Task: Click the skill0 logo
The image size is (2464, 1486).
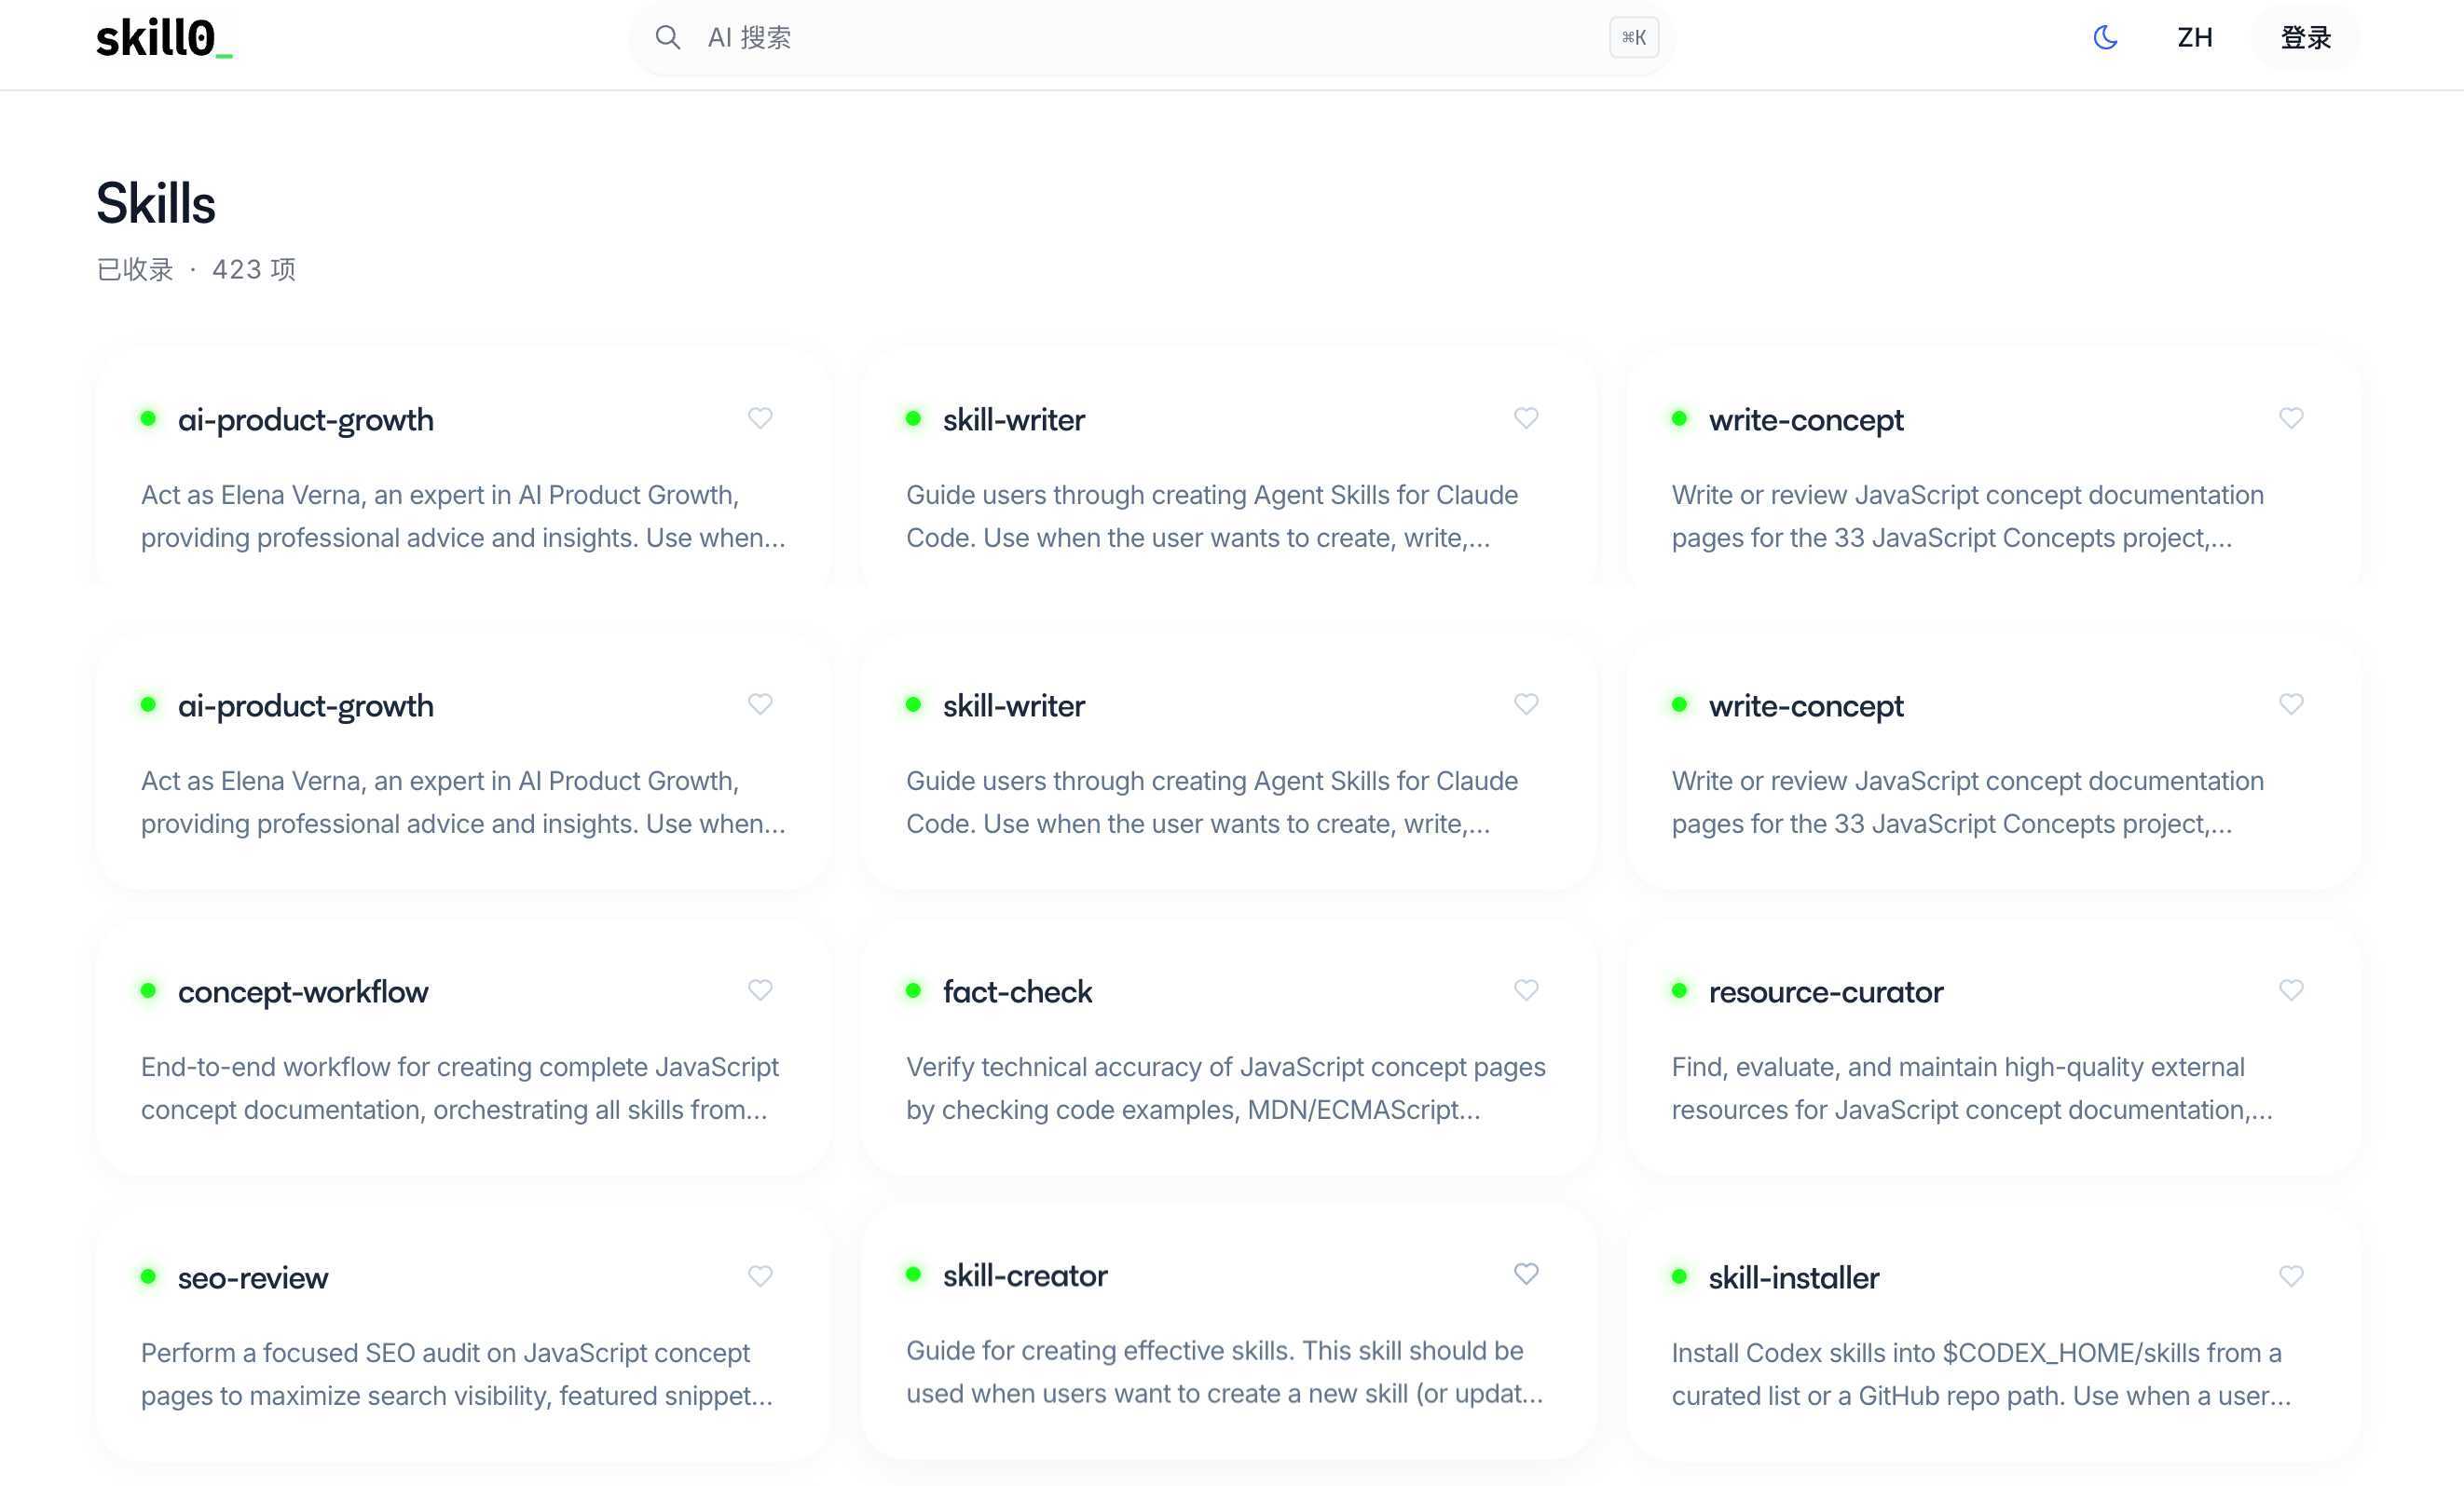Action: coord(164,38)
